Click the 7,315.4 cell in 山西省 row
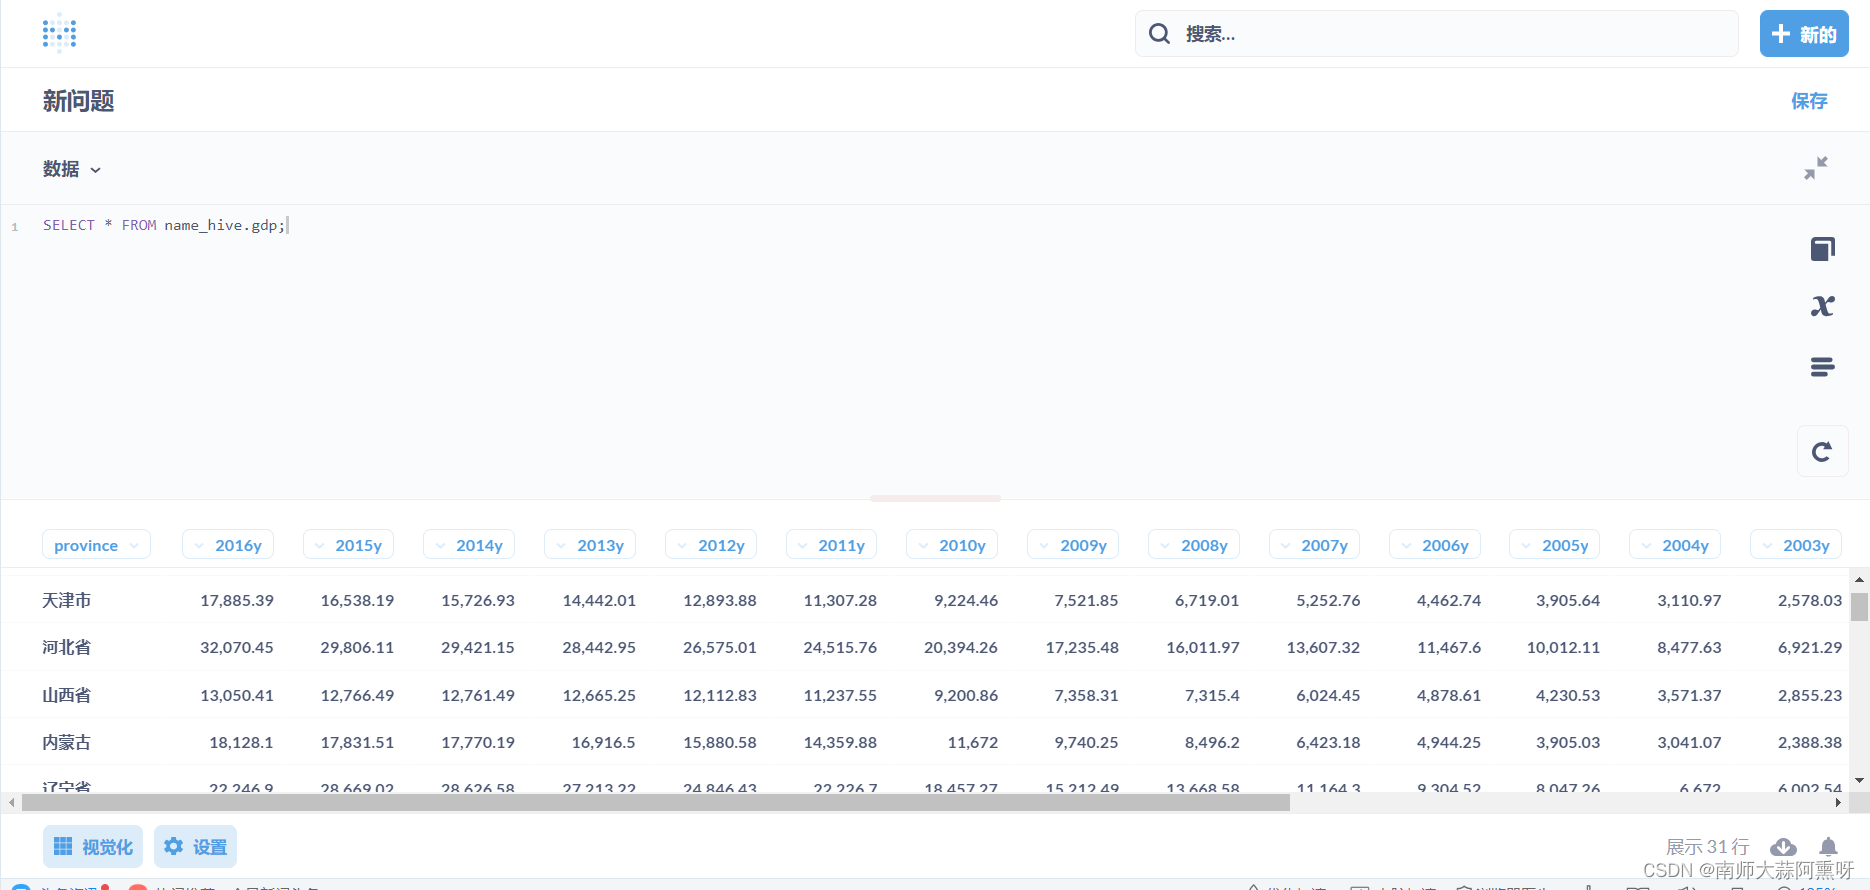The image size is (1870, 890). point(1212,695)
